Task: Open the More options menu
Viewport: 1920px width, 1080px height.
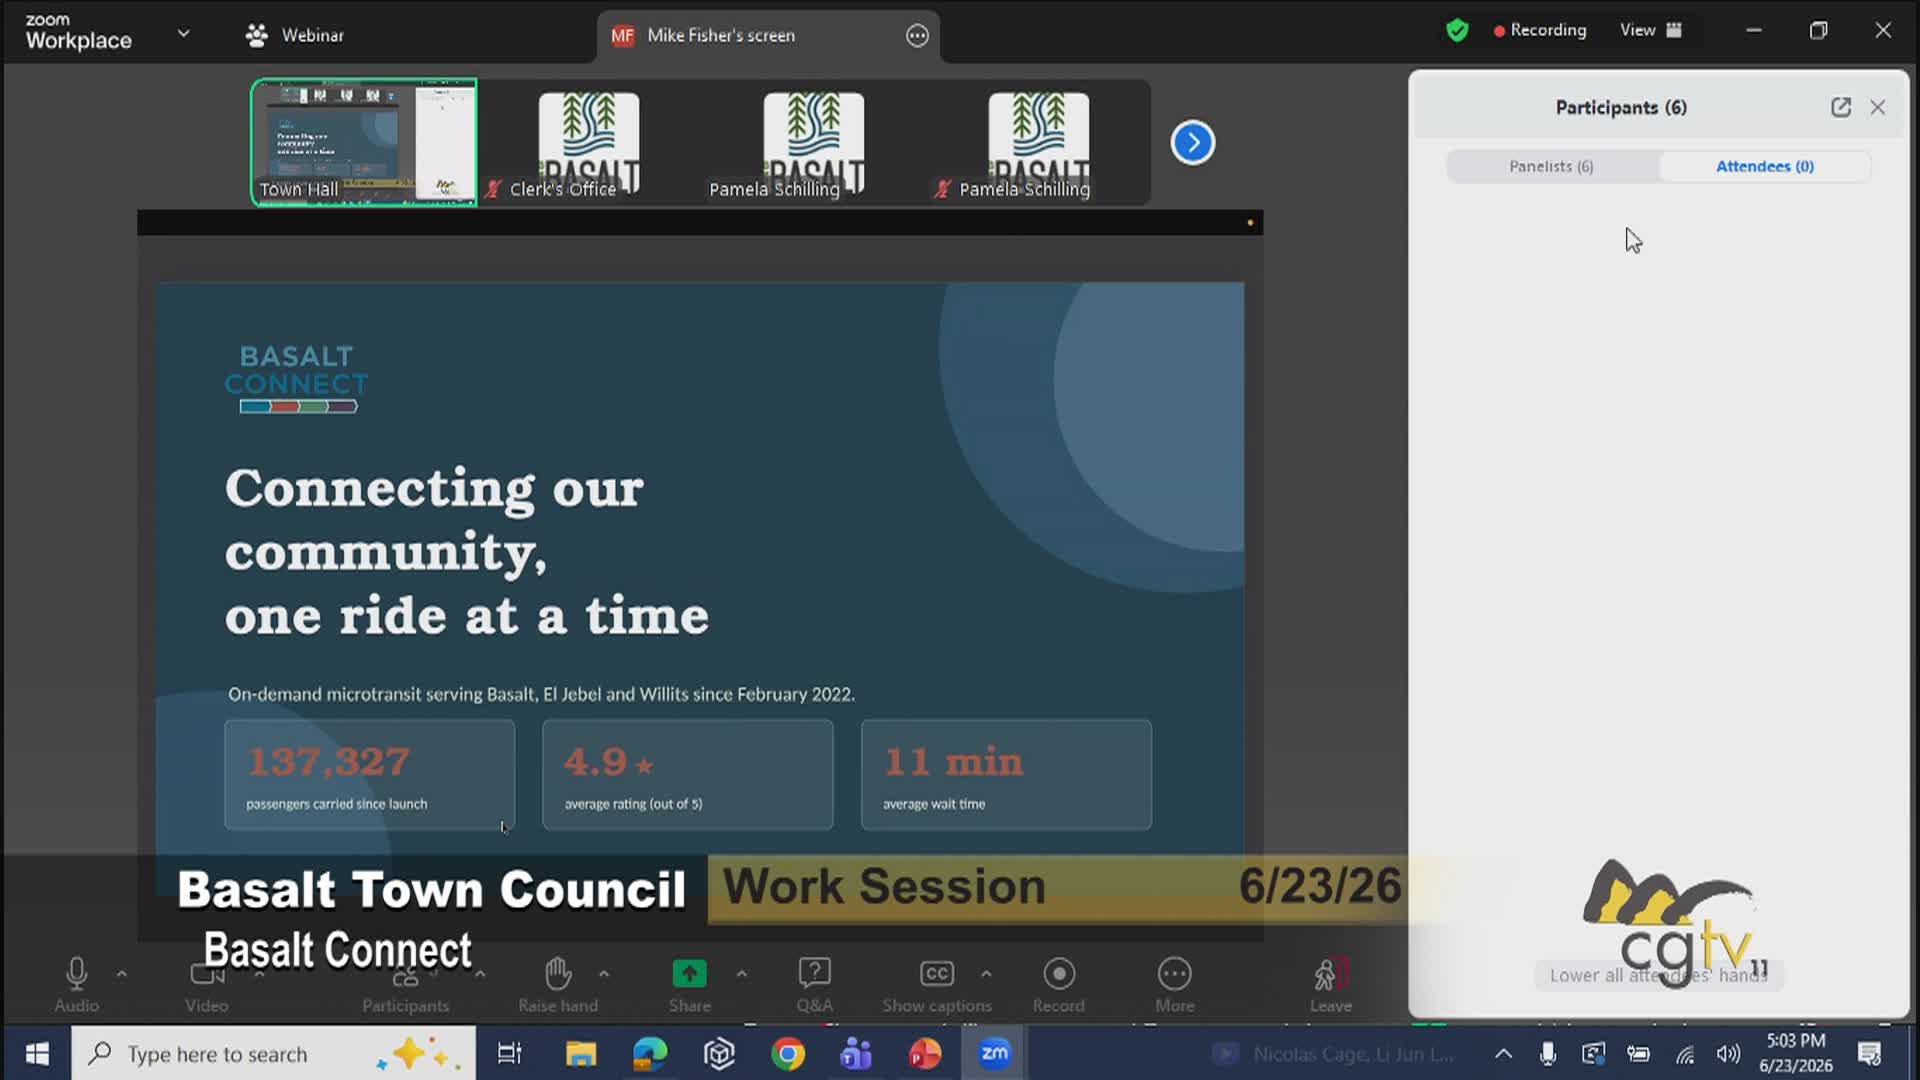Action: [1175, 985]
